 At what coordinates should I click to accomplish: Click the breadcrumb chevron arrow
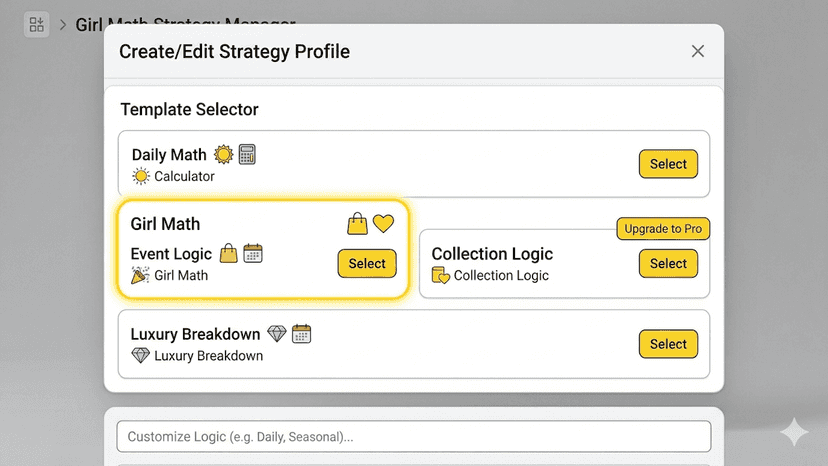point(63,25)
